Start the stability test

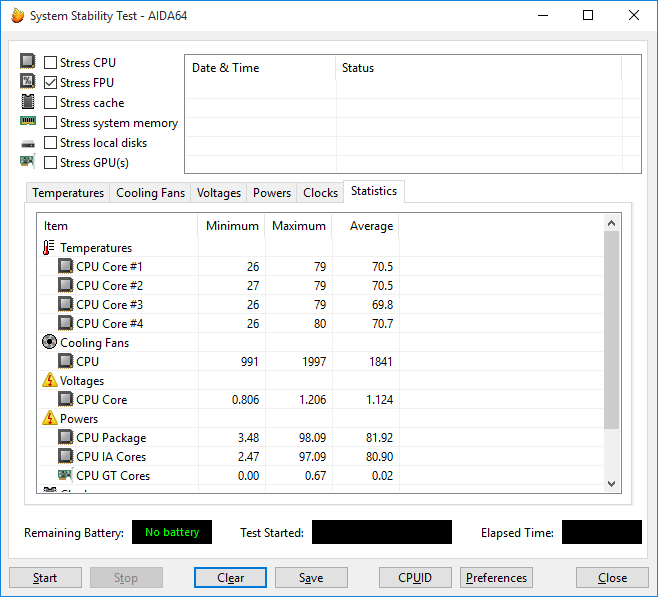coord(45,578)
